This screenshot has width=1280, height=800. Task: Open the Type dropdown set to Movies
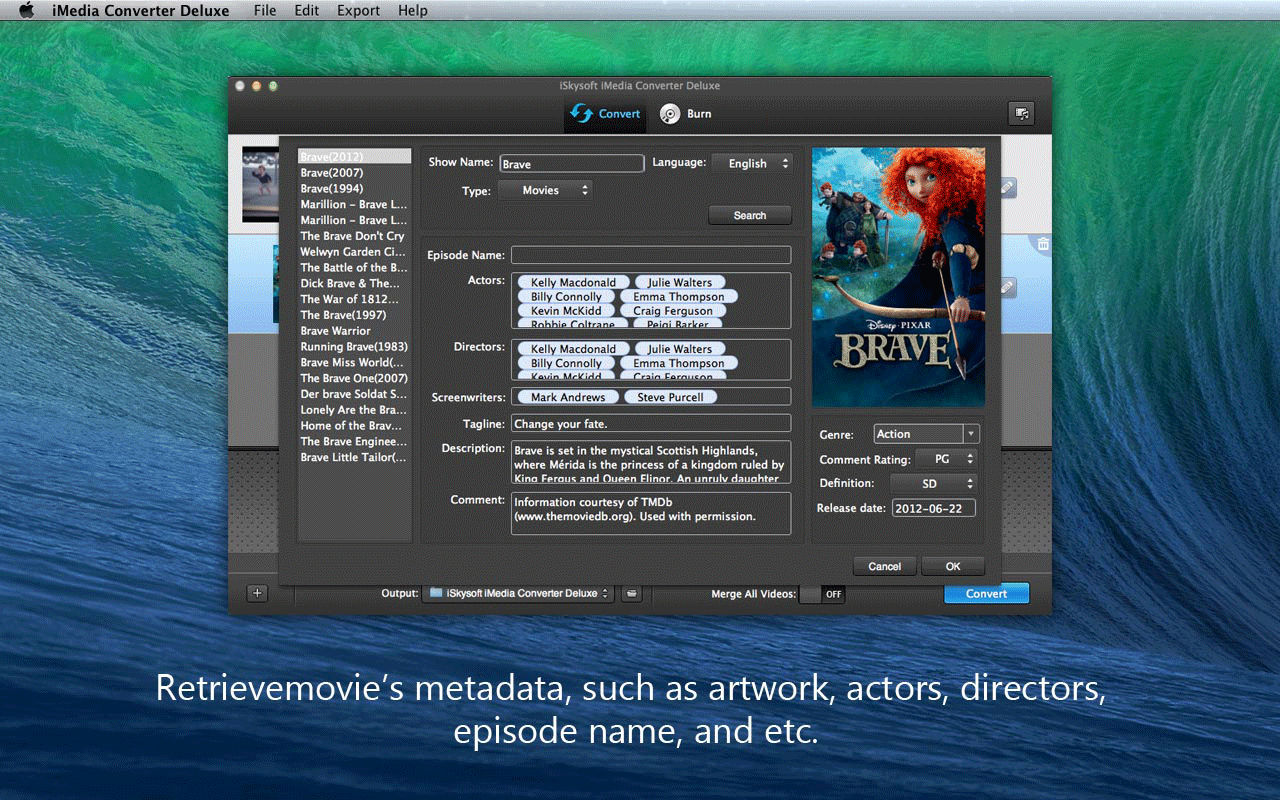(545, 190)
